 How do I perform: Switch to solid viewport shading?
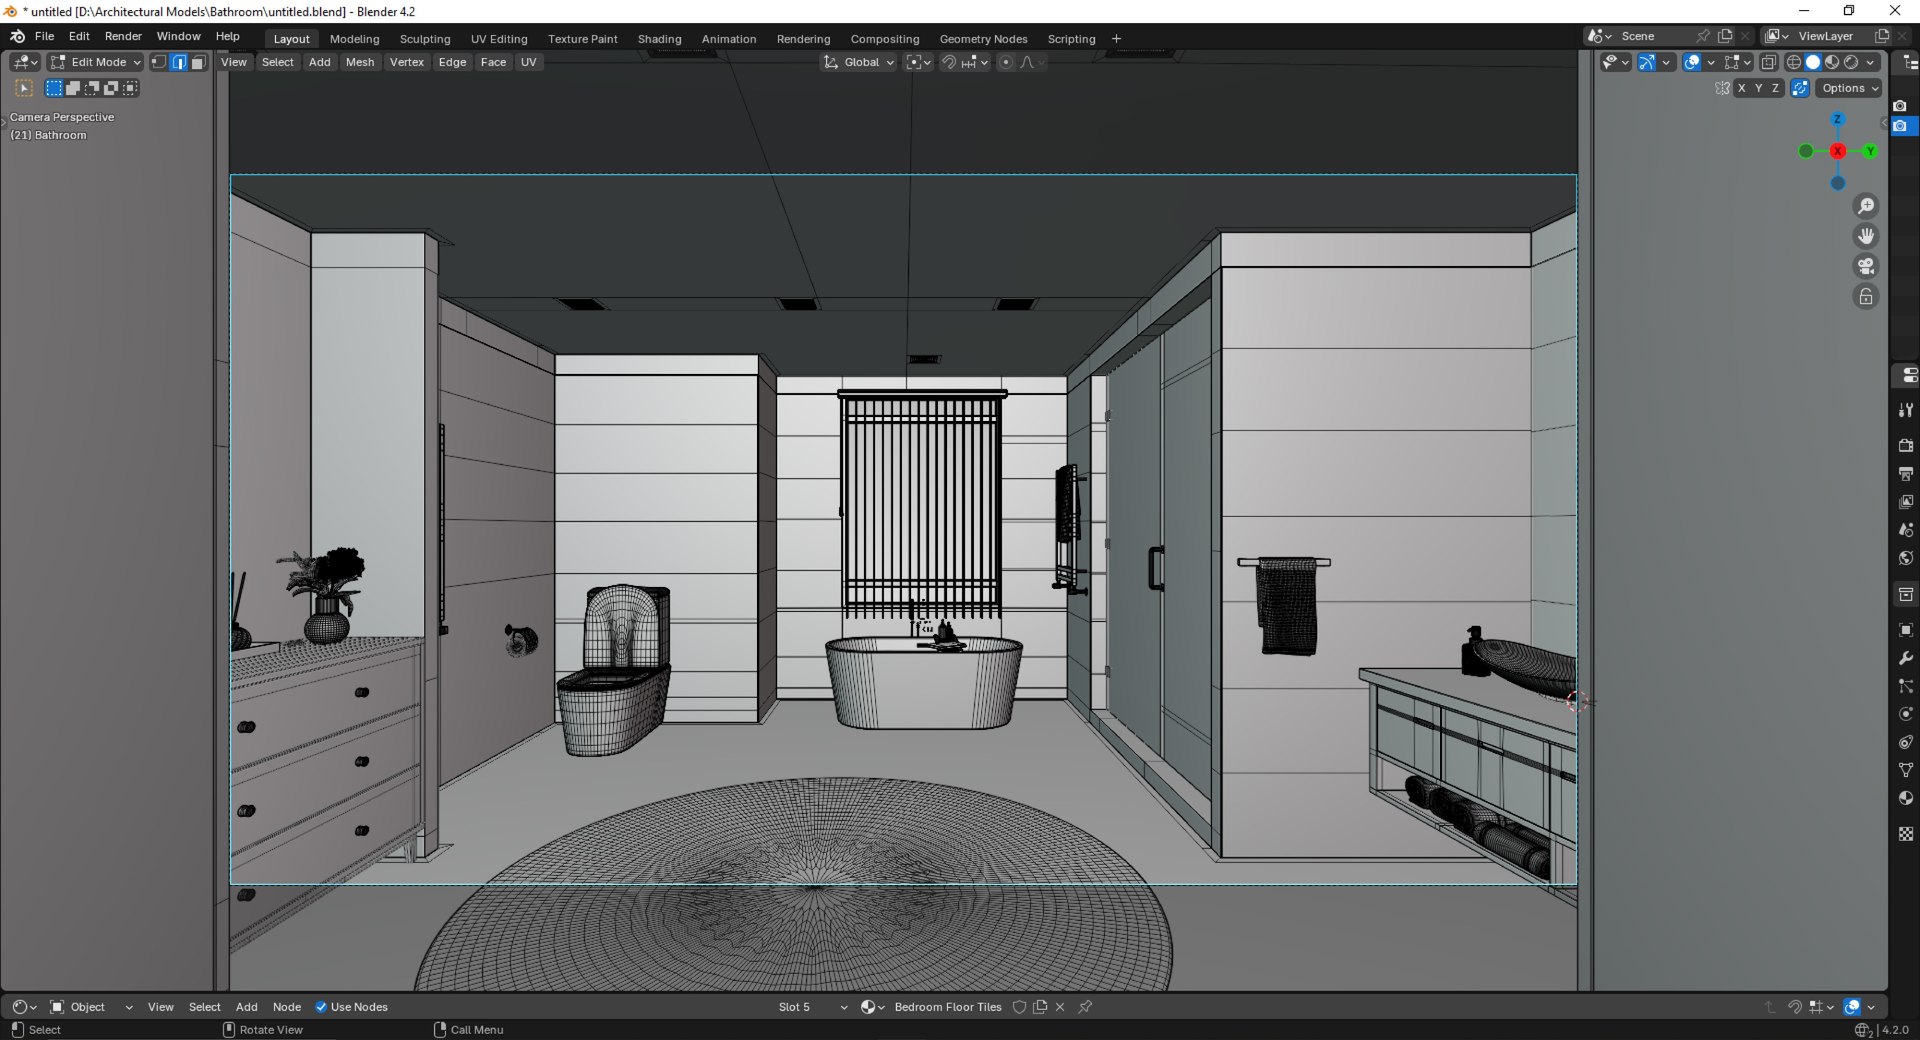pyautogui.click(x=1813, y=62)
